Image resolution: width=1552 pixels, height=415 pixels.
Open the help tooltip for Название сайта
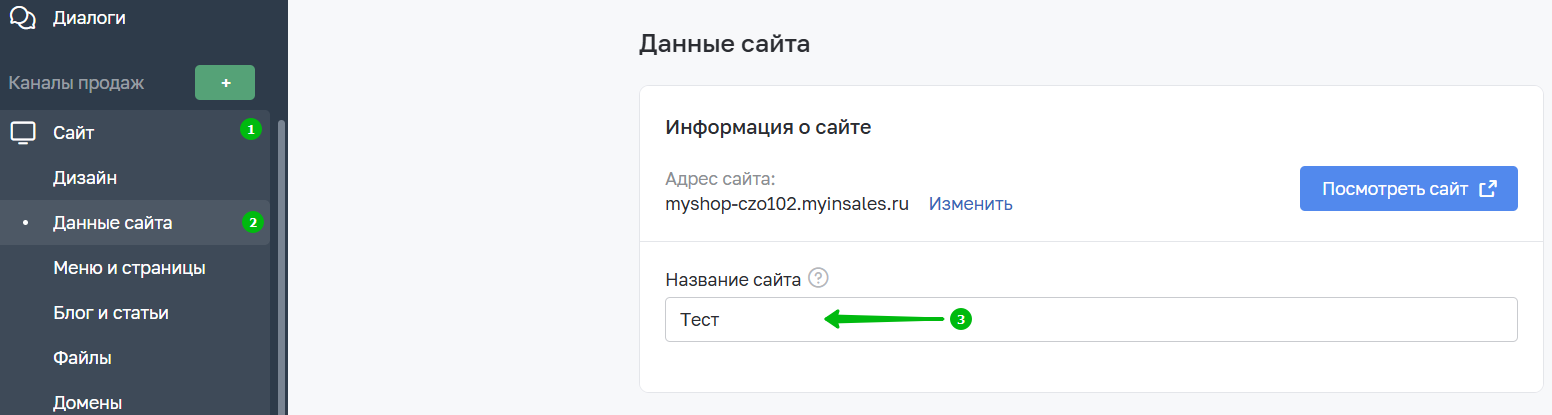pyautogui.click(x=819, y=278)
